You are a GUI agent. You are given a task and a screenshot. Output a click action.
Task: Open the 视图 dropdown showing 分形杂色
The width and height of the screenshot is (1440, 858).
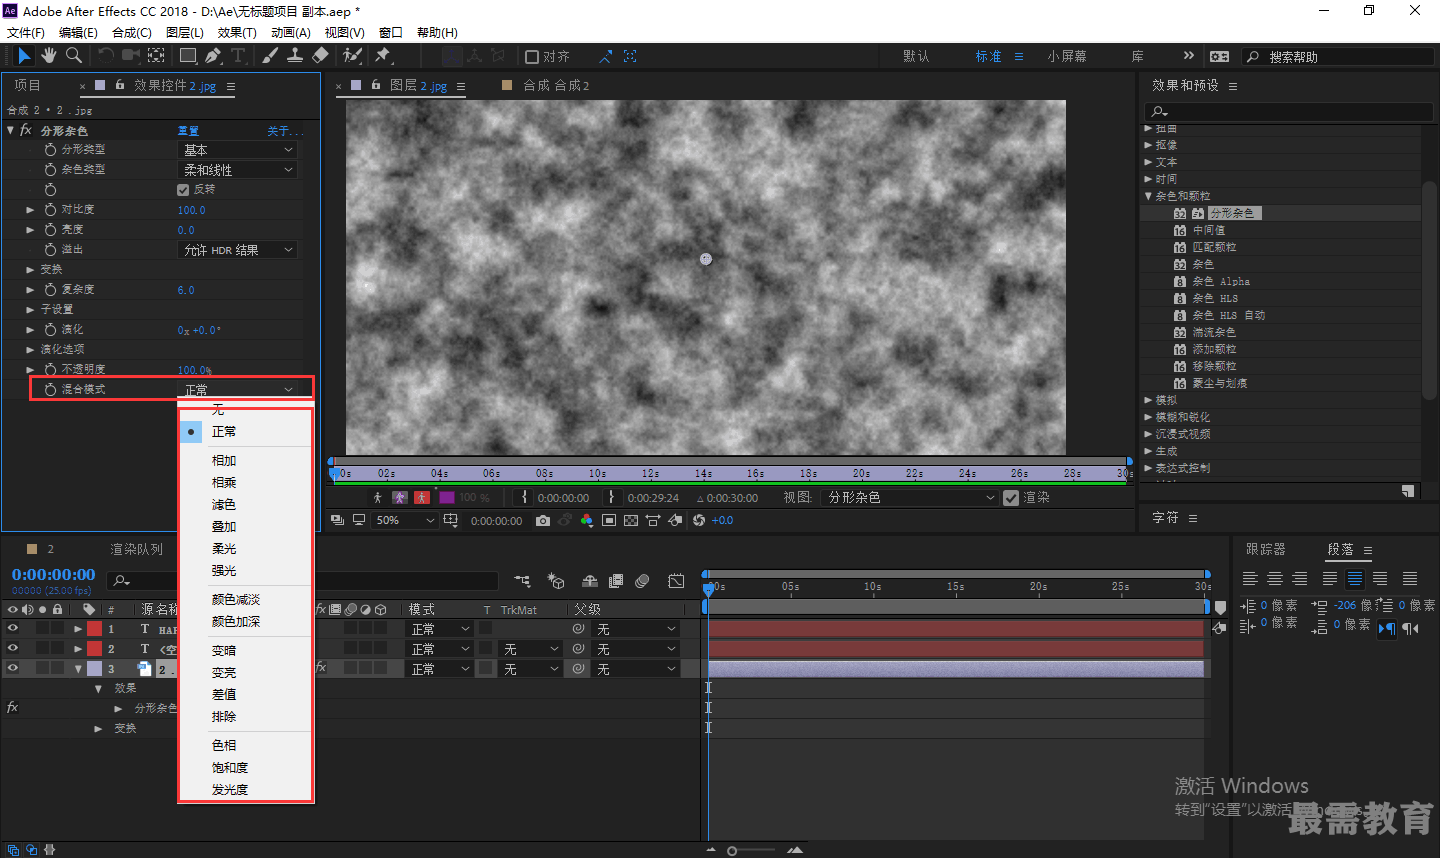tap(909, 497)
